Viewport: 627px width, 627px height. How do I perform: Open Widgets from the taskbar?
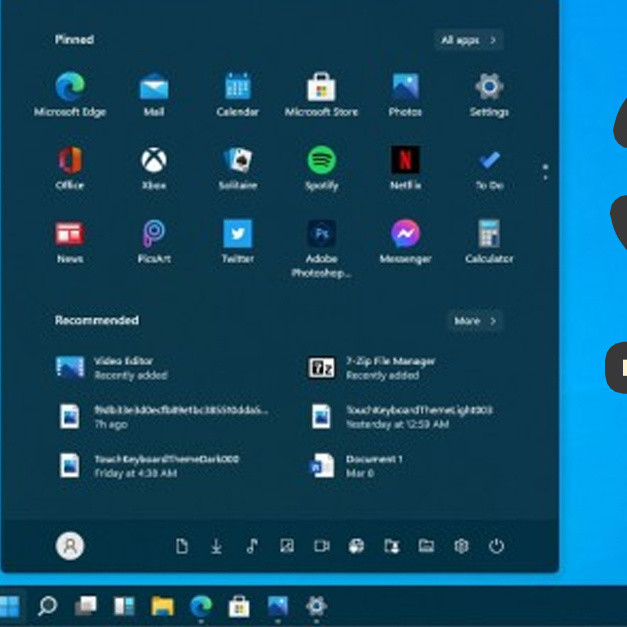click(x=124, y=606)
